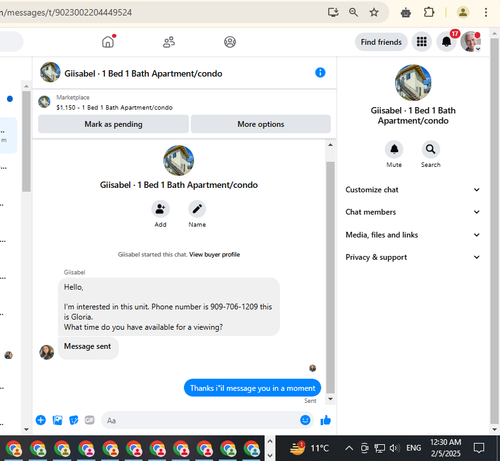Click the browser bookmark star icon

click(374, 13)
